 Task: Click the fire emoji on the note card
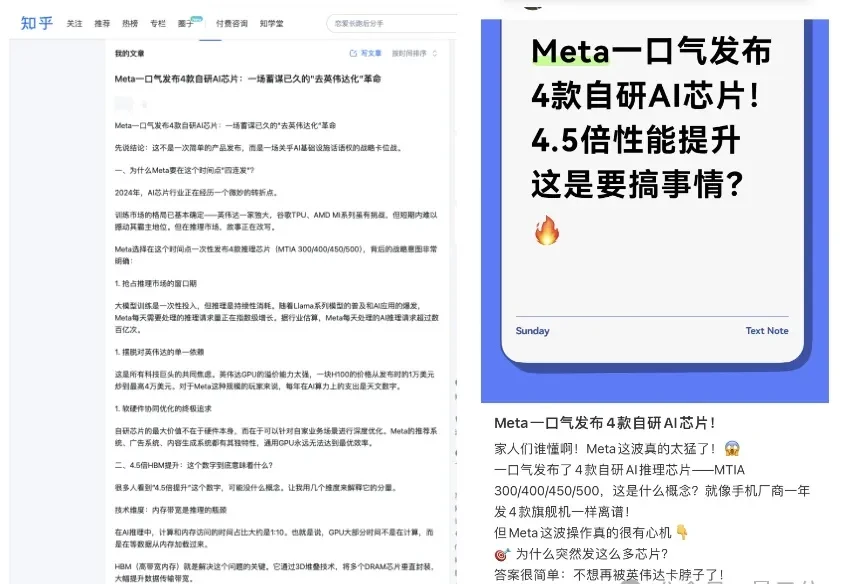pos(547,232)
